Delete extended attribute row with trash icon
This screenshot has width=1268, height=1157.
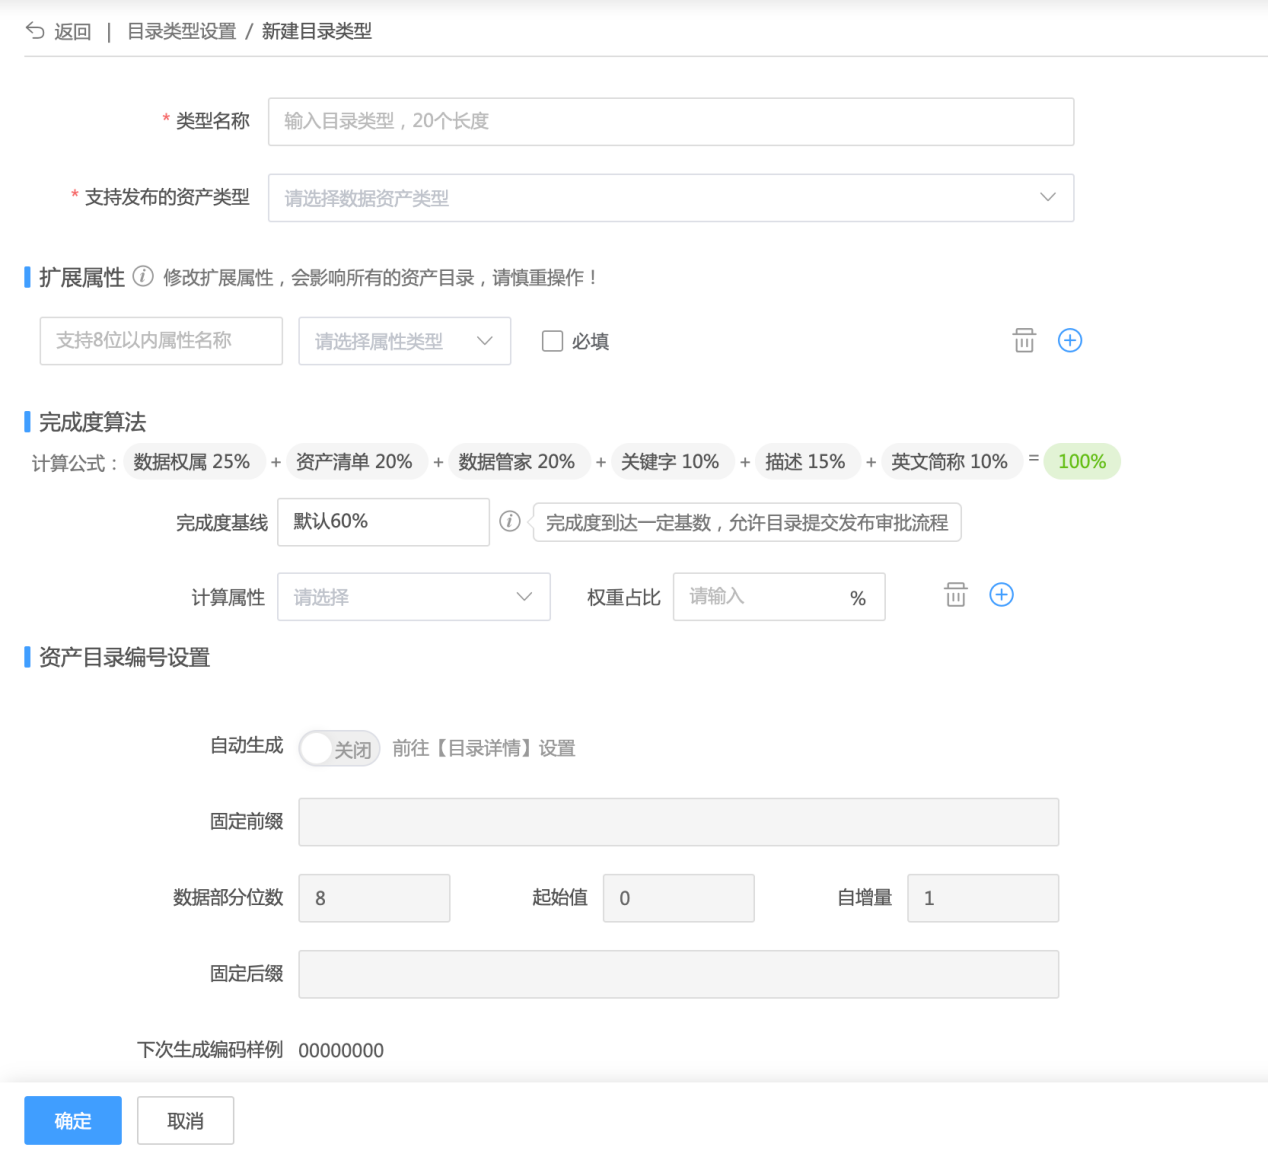pos(1024,341)
